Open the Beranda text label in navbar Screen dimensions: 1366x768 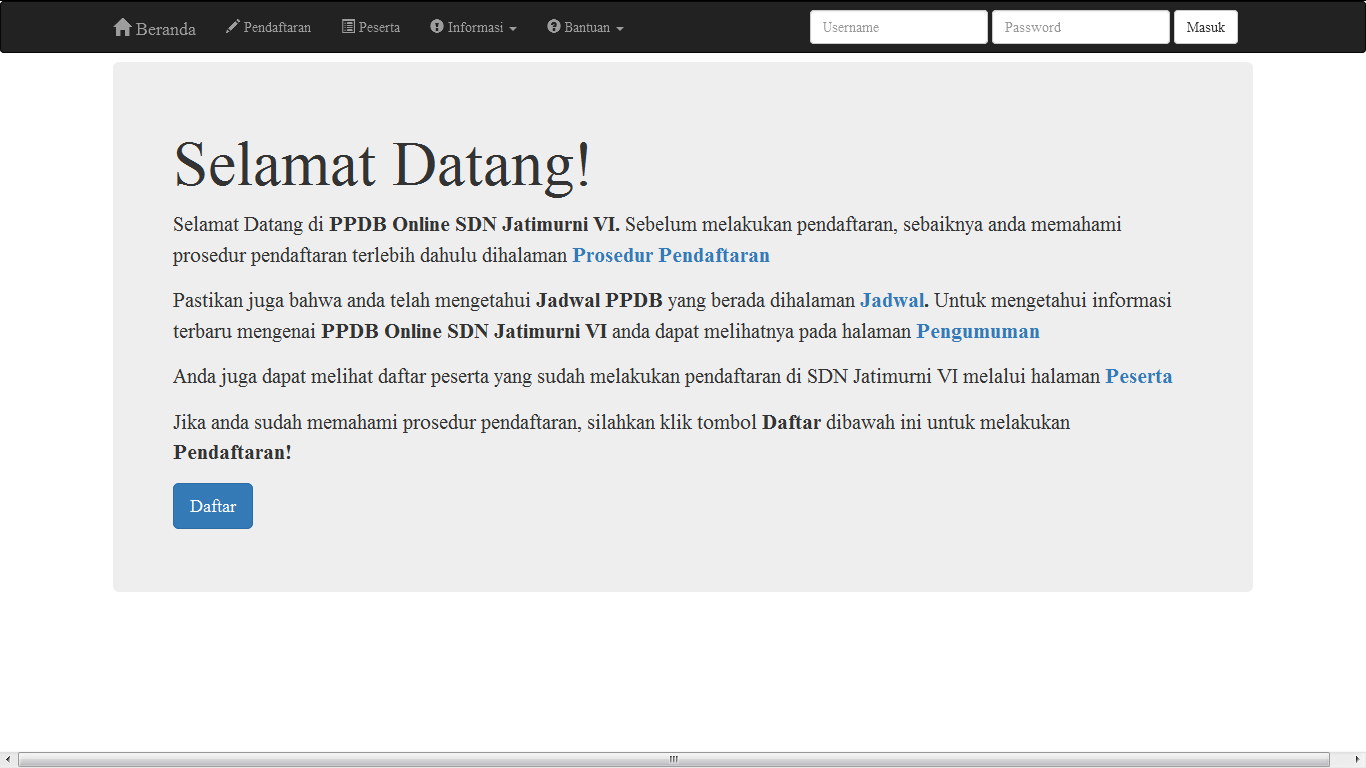[166, 29]
